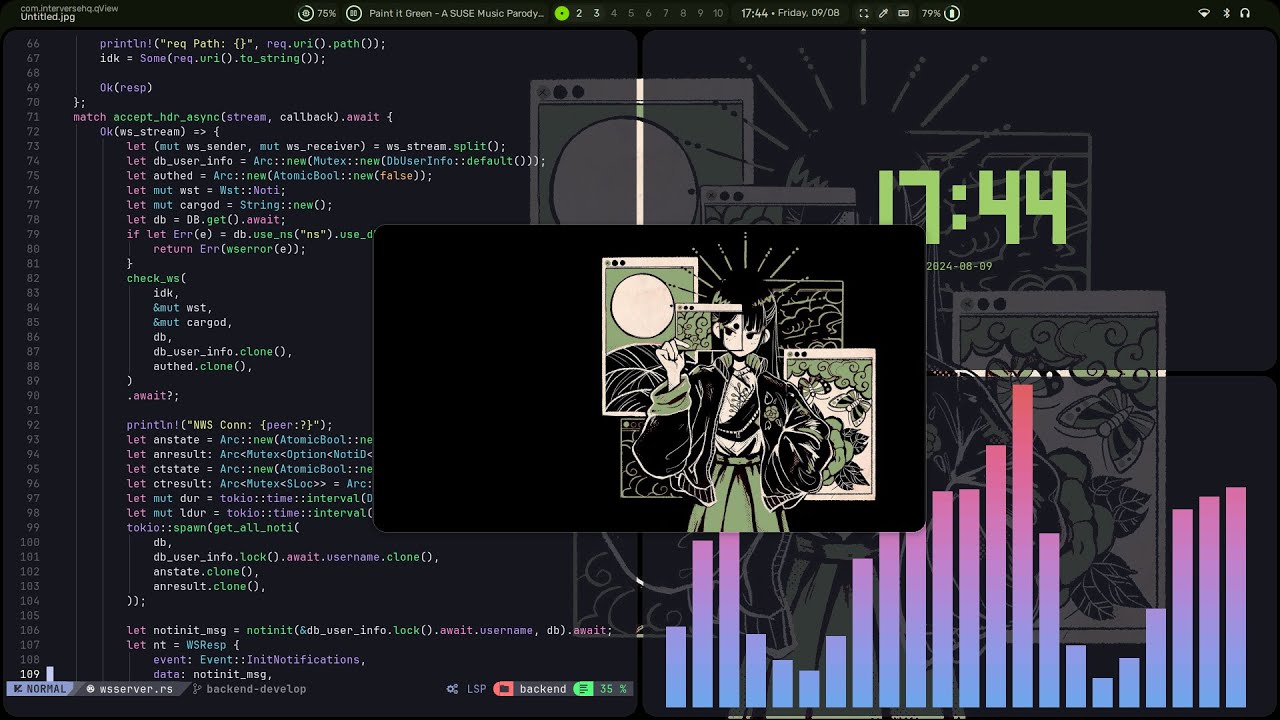Click the 2024-08-09 date under the clock
Image resolution: width=1280 pixels, height=720 pixels.
coord(959,266)
